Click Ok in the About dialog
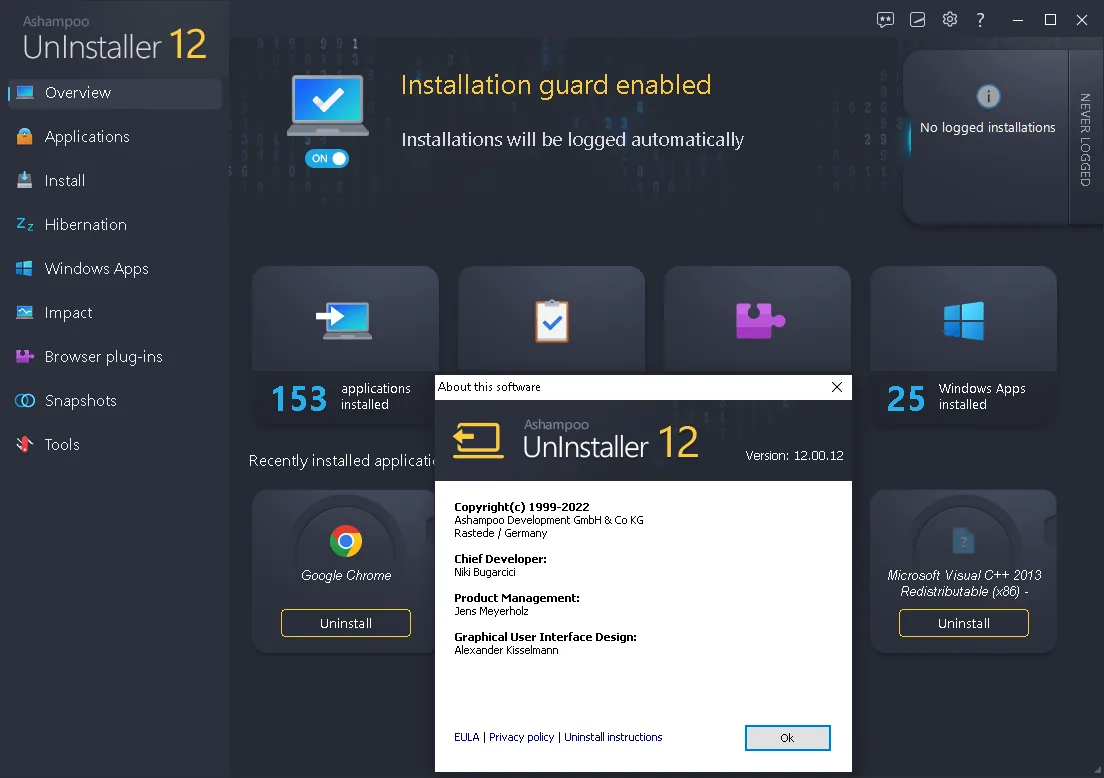 787,738
